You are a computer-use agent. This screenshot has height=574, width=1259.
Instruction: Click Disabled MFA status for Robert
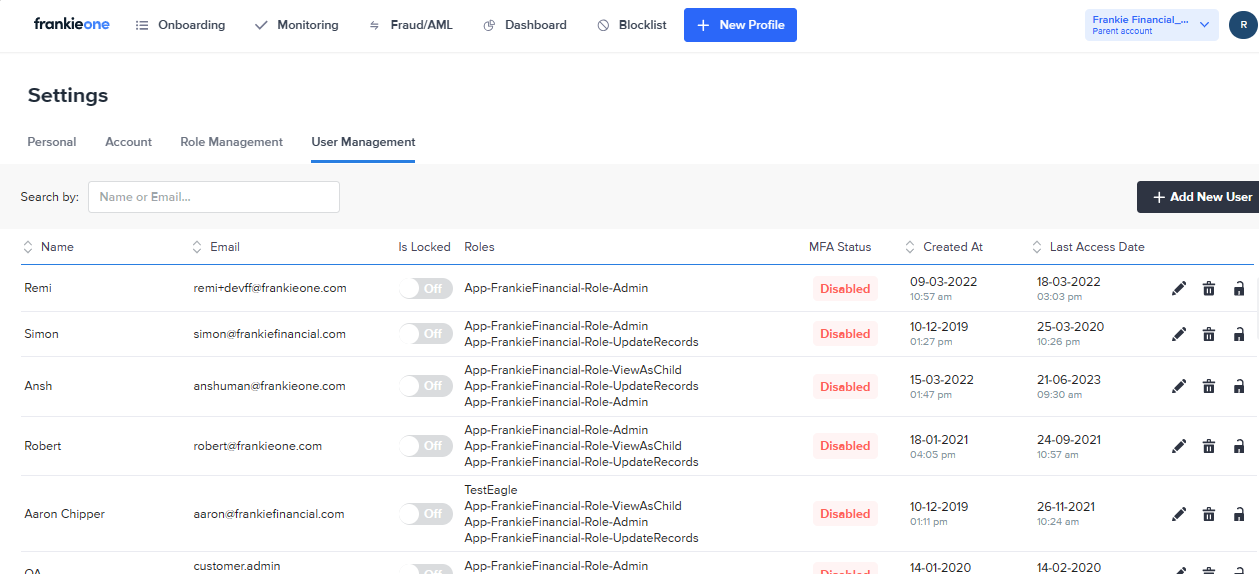pyautogui.click(x=845, y=446)
